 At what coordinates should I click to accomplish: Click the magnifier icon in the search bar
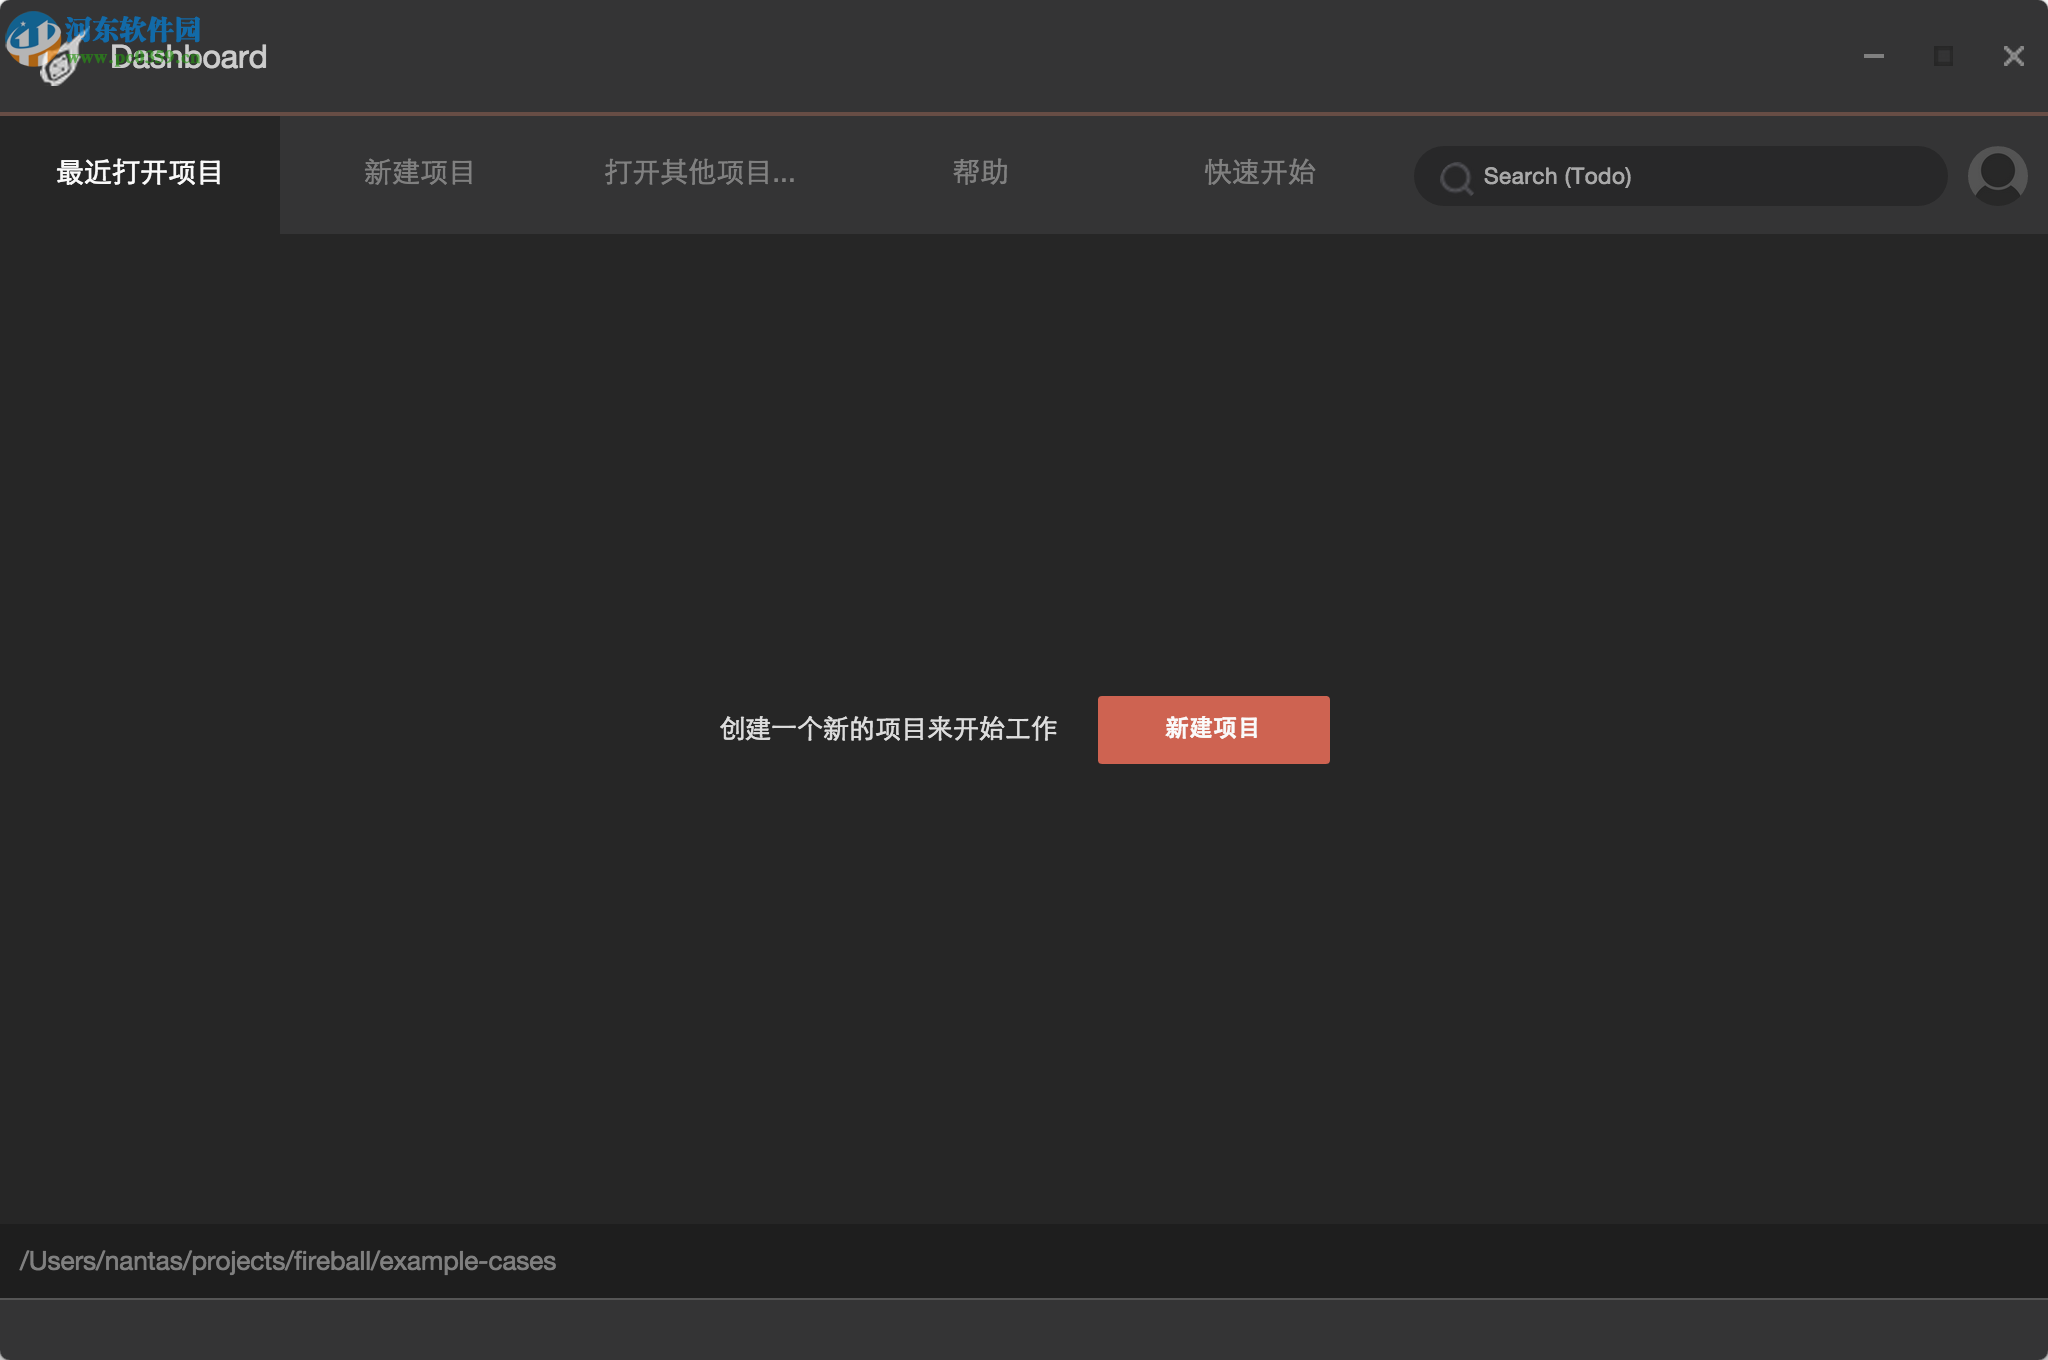click(x=1457, y=177)
